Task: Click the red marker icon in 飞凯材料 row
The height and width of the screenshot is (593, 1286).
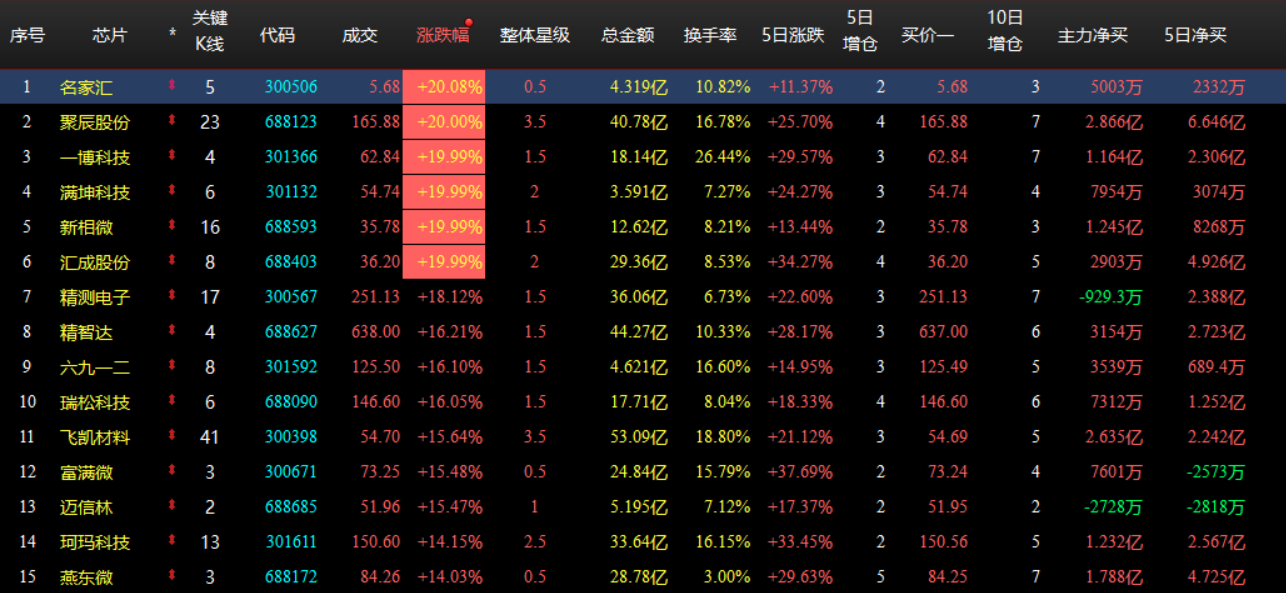Action: 172,436
